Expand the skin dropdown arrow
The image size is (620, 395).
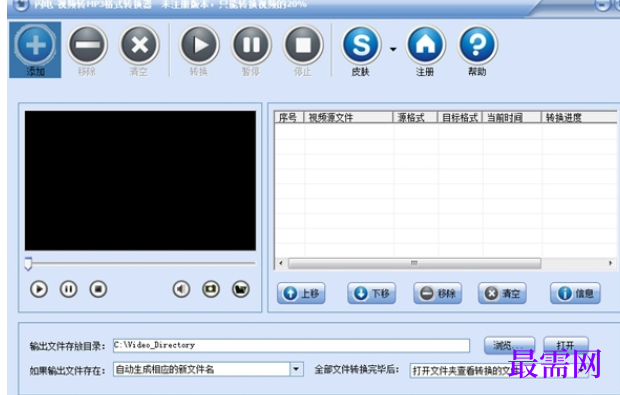coord(393,49)
